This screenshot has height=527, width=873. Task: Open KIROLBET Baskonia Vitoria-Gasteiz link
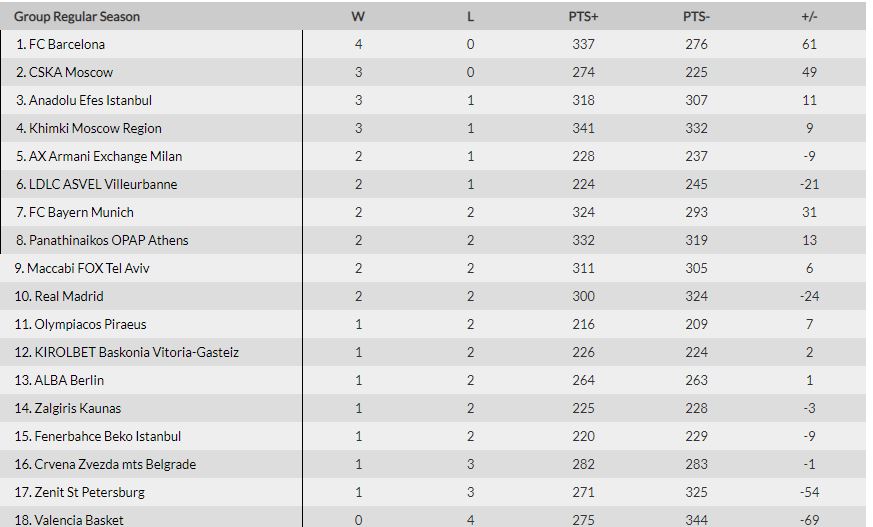[136, 352]
